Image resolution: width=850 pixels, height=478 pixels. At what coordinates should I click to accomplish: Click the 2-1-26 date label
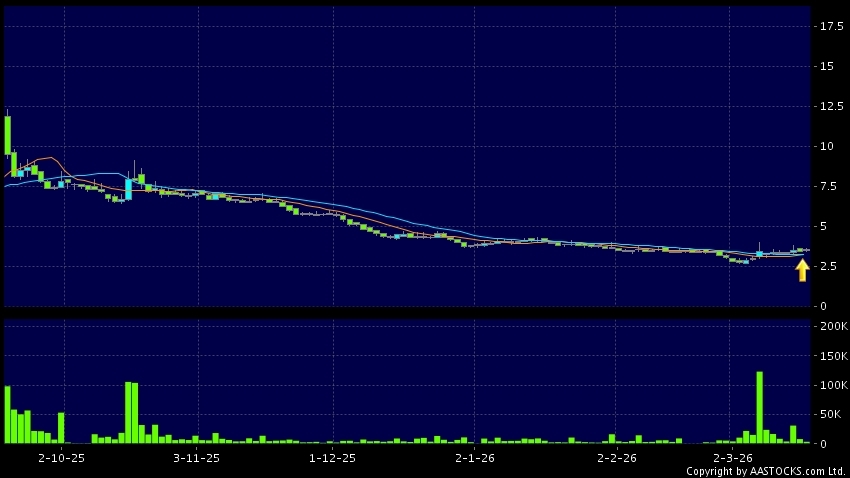click(x=475, y=458)
